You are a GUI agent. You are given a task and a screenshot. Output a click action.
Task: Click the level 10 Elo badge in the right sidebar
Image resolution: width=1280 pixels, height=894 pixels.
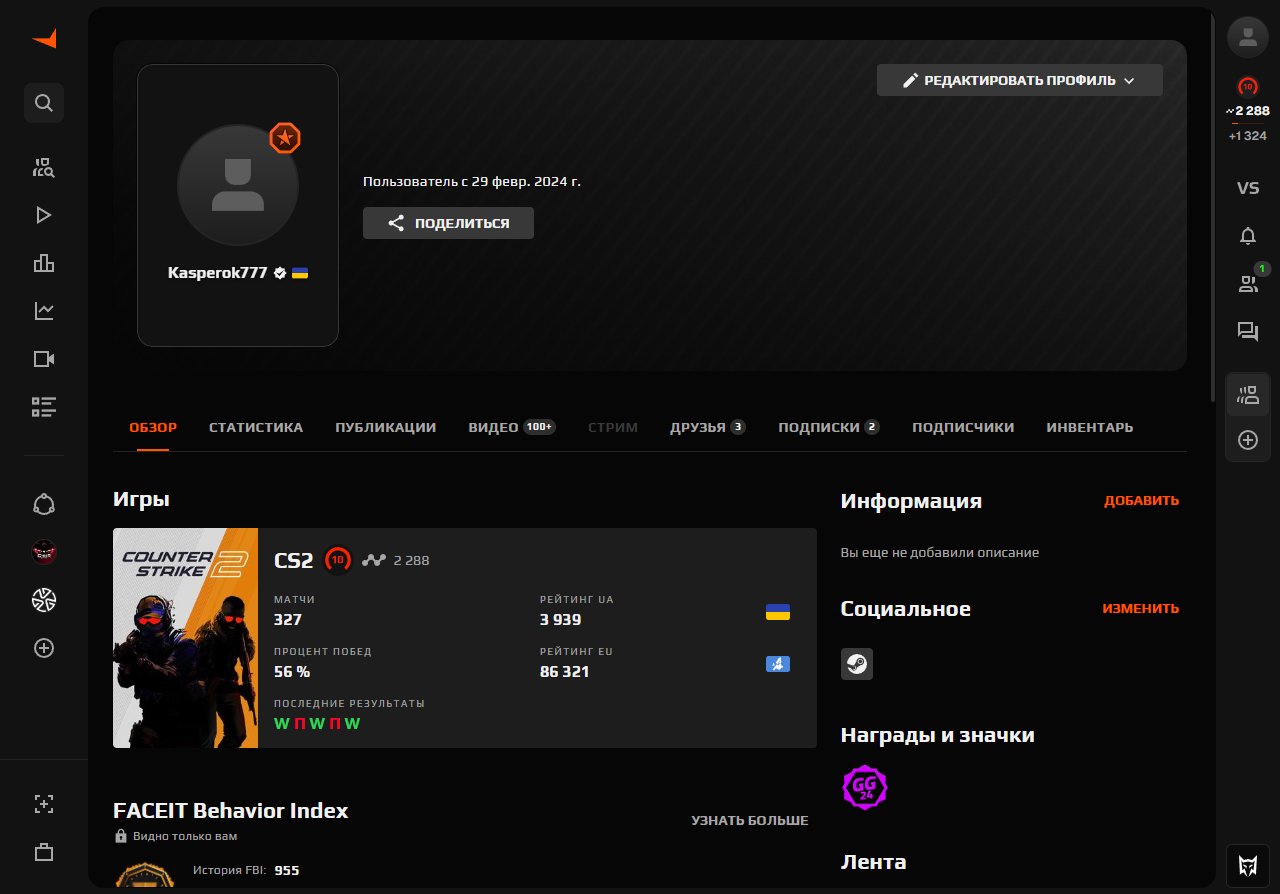[x=1248, y=86]
